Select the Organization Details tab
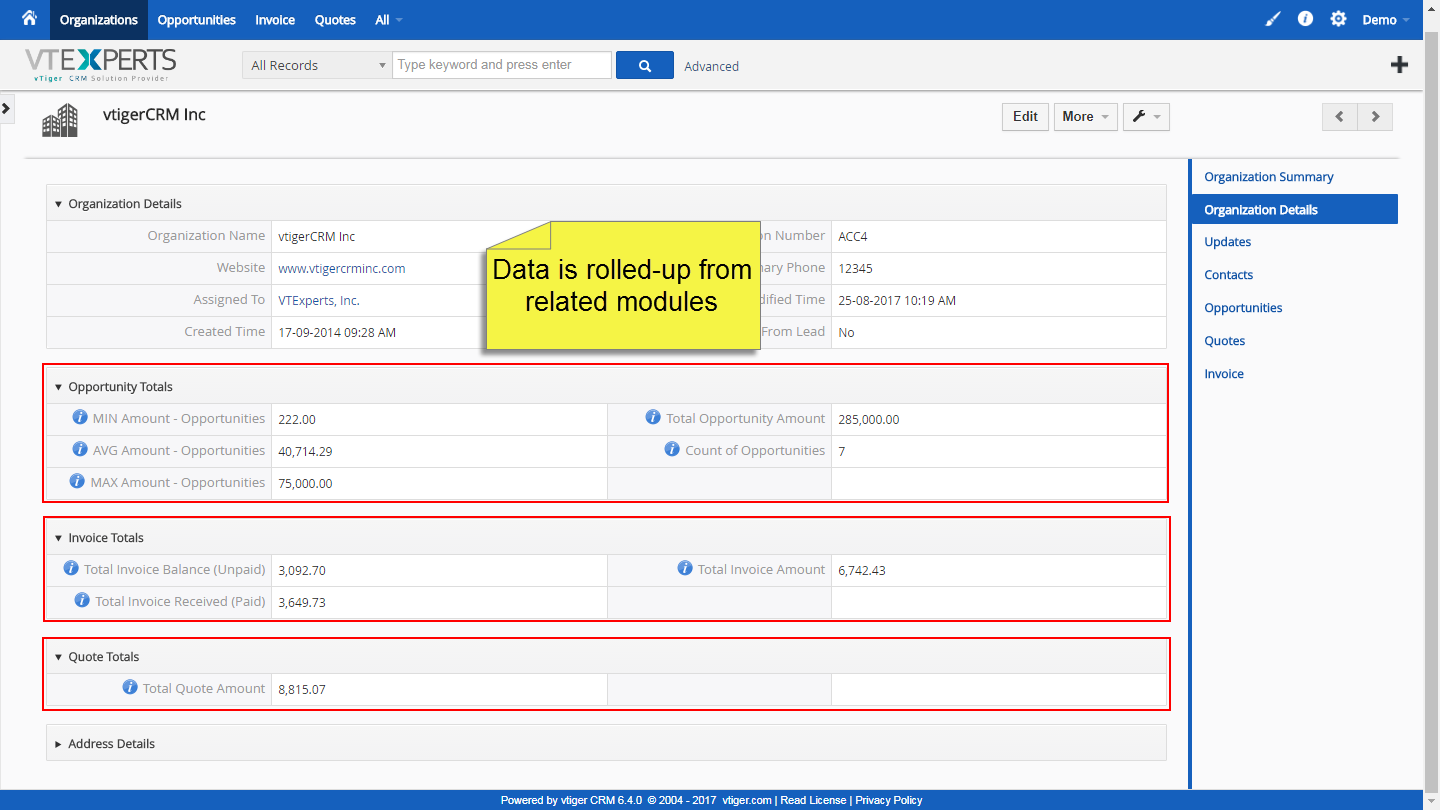The width and height of the screenshot is (1440, 810). pyautogui.click(x=1294, y=209)
